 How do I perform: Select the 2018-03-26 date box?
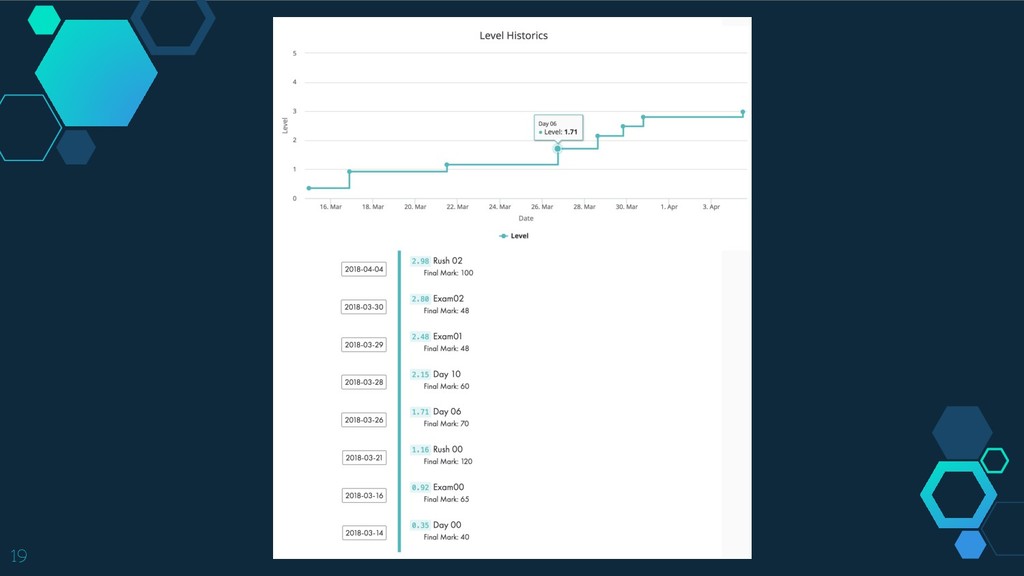[364, 420]
